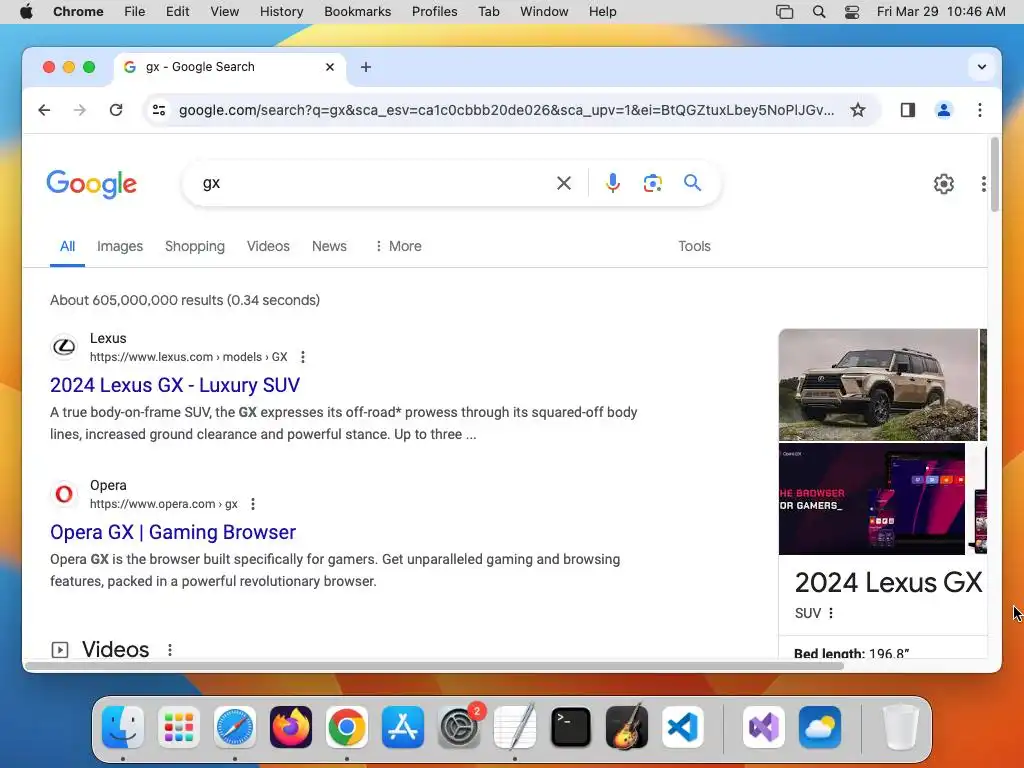This screenshot has width=1024, height=768.
Task: Open Spotlight search in menu bar
Action: [x=819, y=12]
